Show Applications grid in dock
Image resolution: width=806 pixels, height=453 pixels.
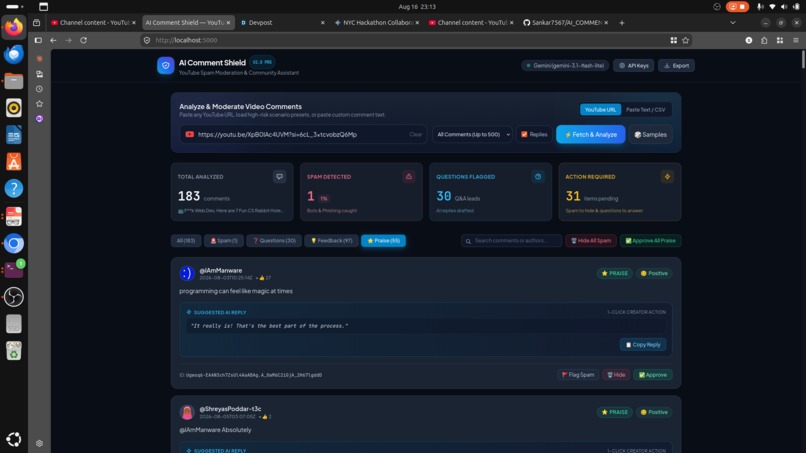[14, 439]
